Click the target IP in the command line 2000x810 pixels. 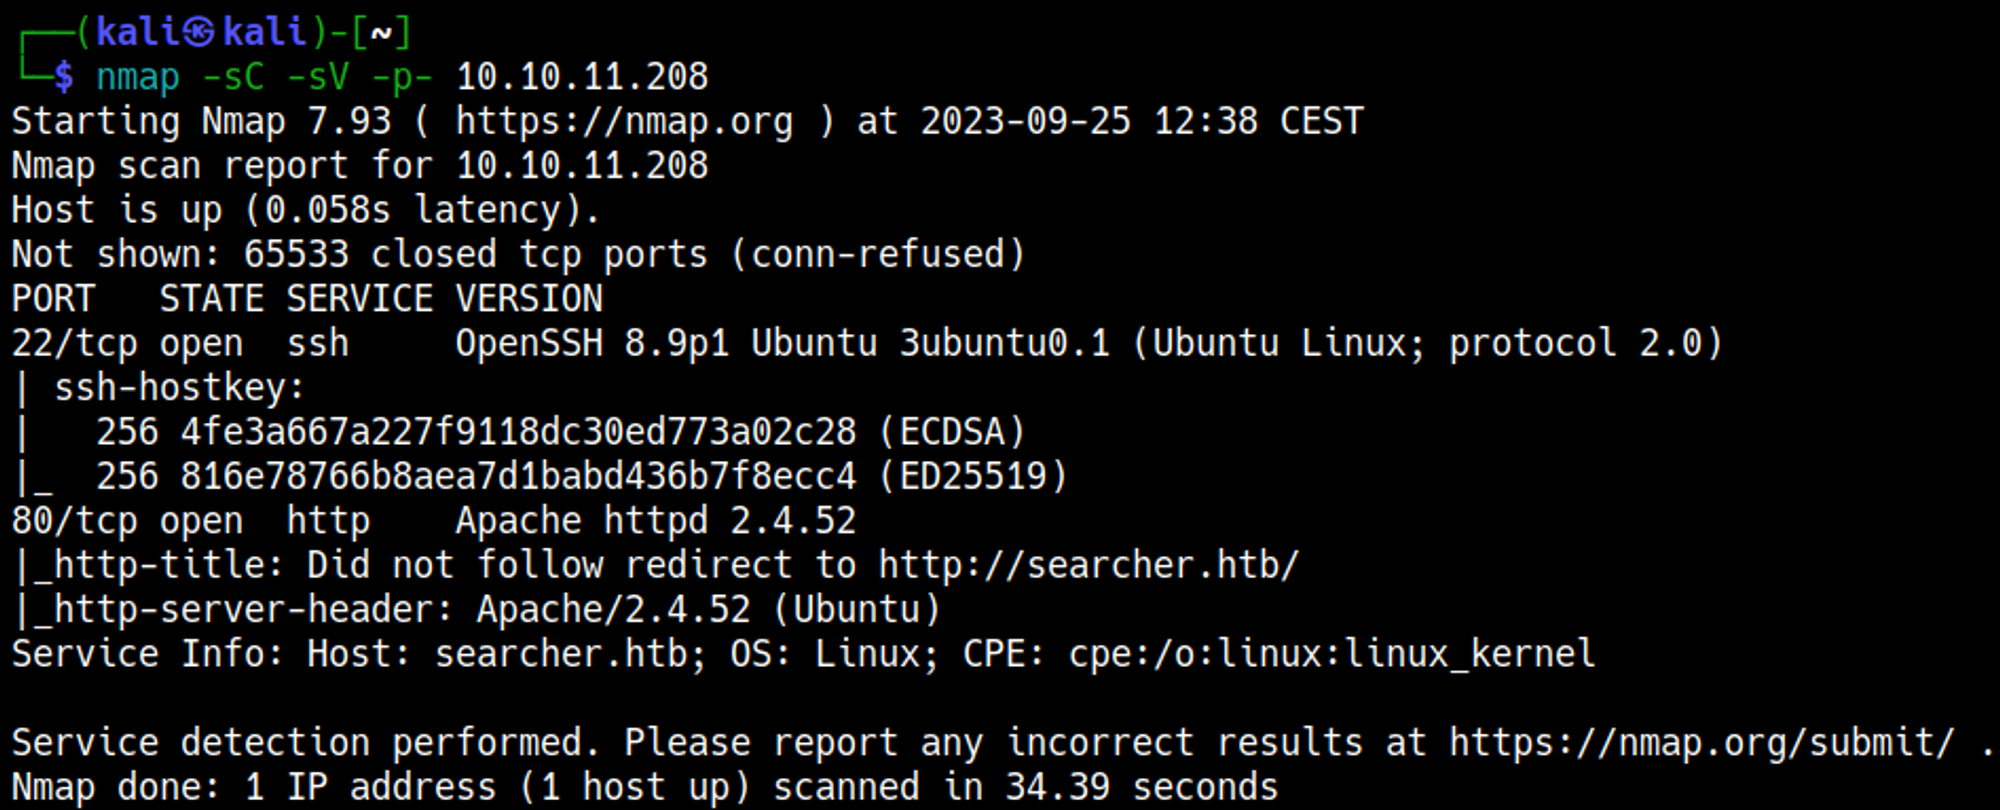point(582,77)
